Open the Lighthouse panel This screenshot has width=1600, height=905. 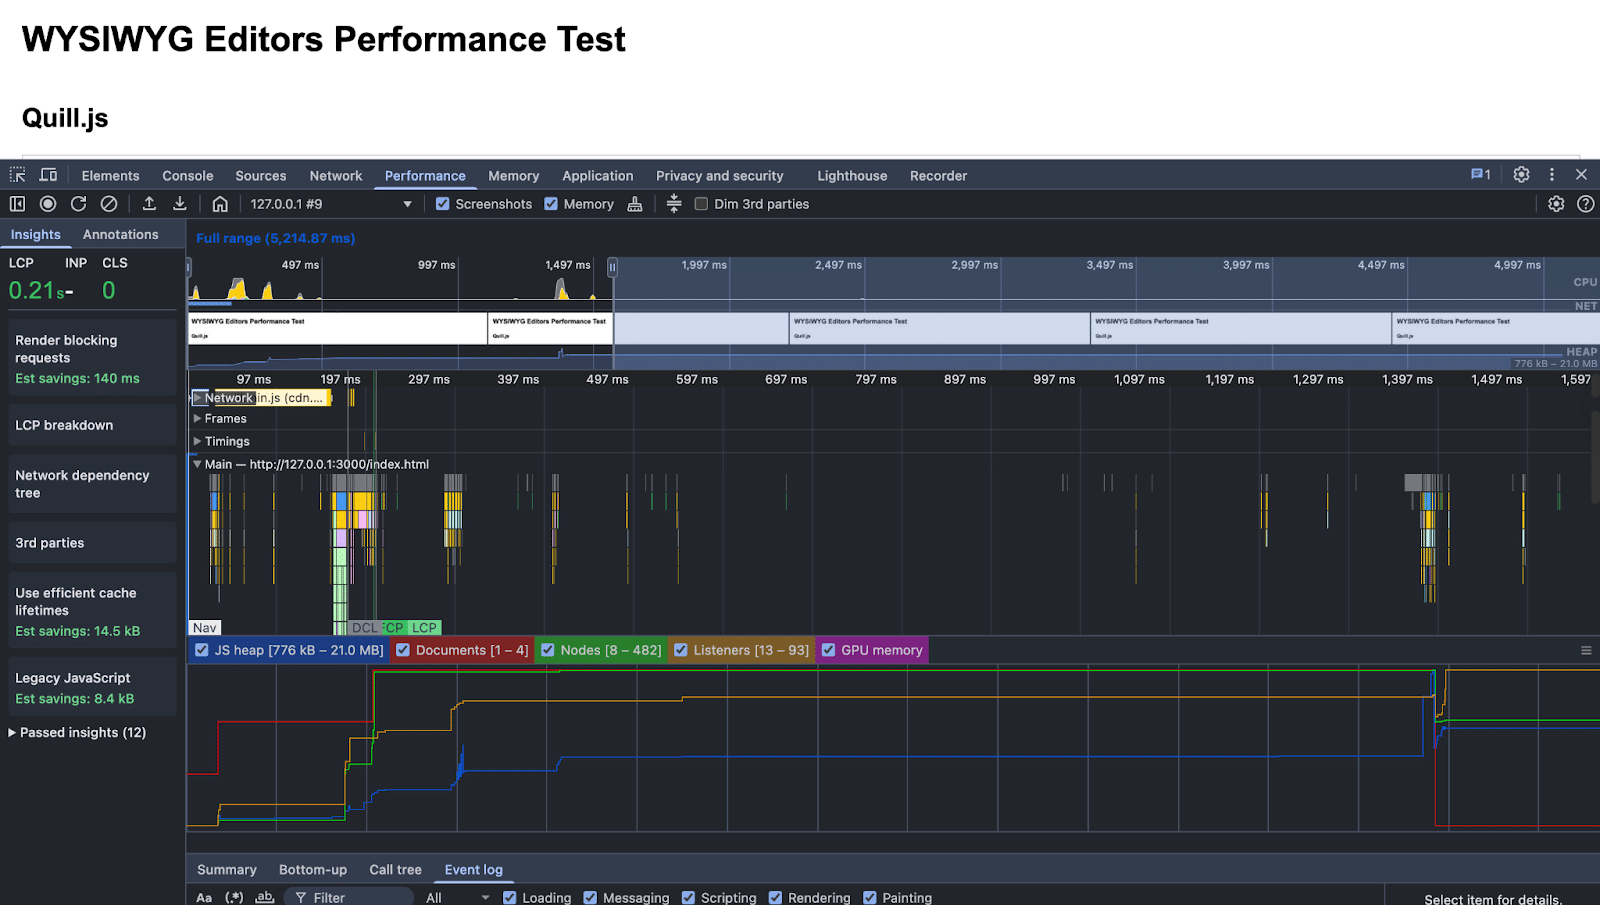point(851,175)
